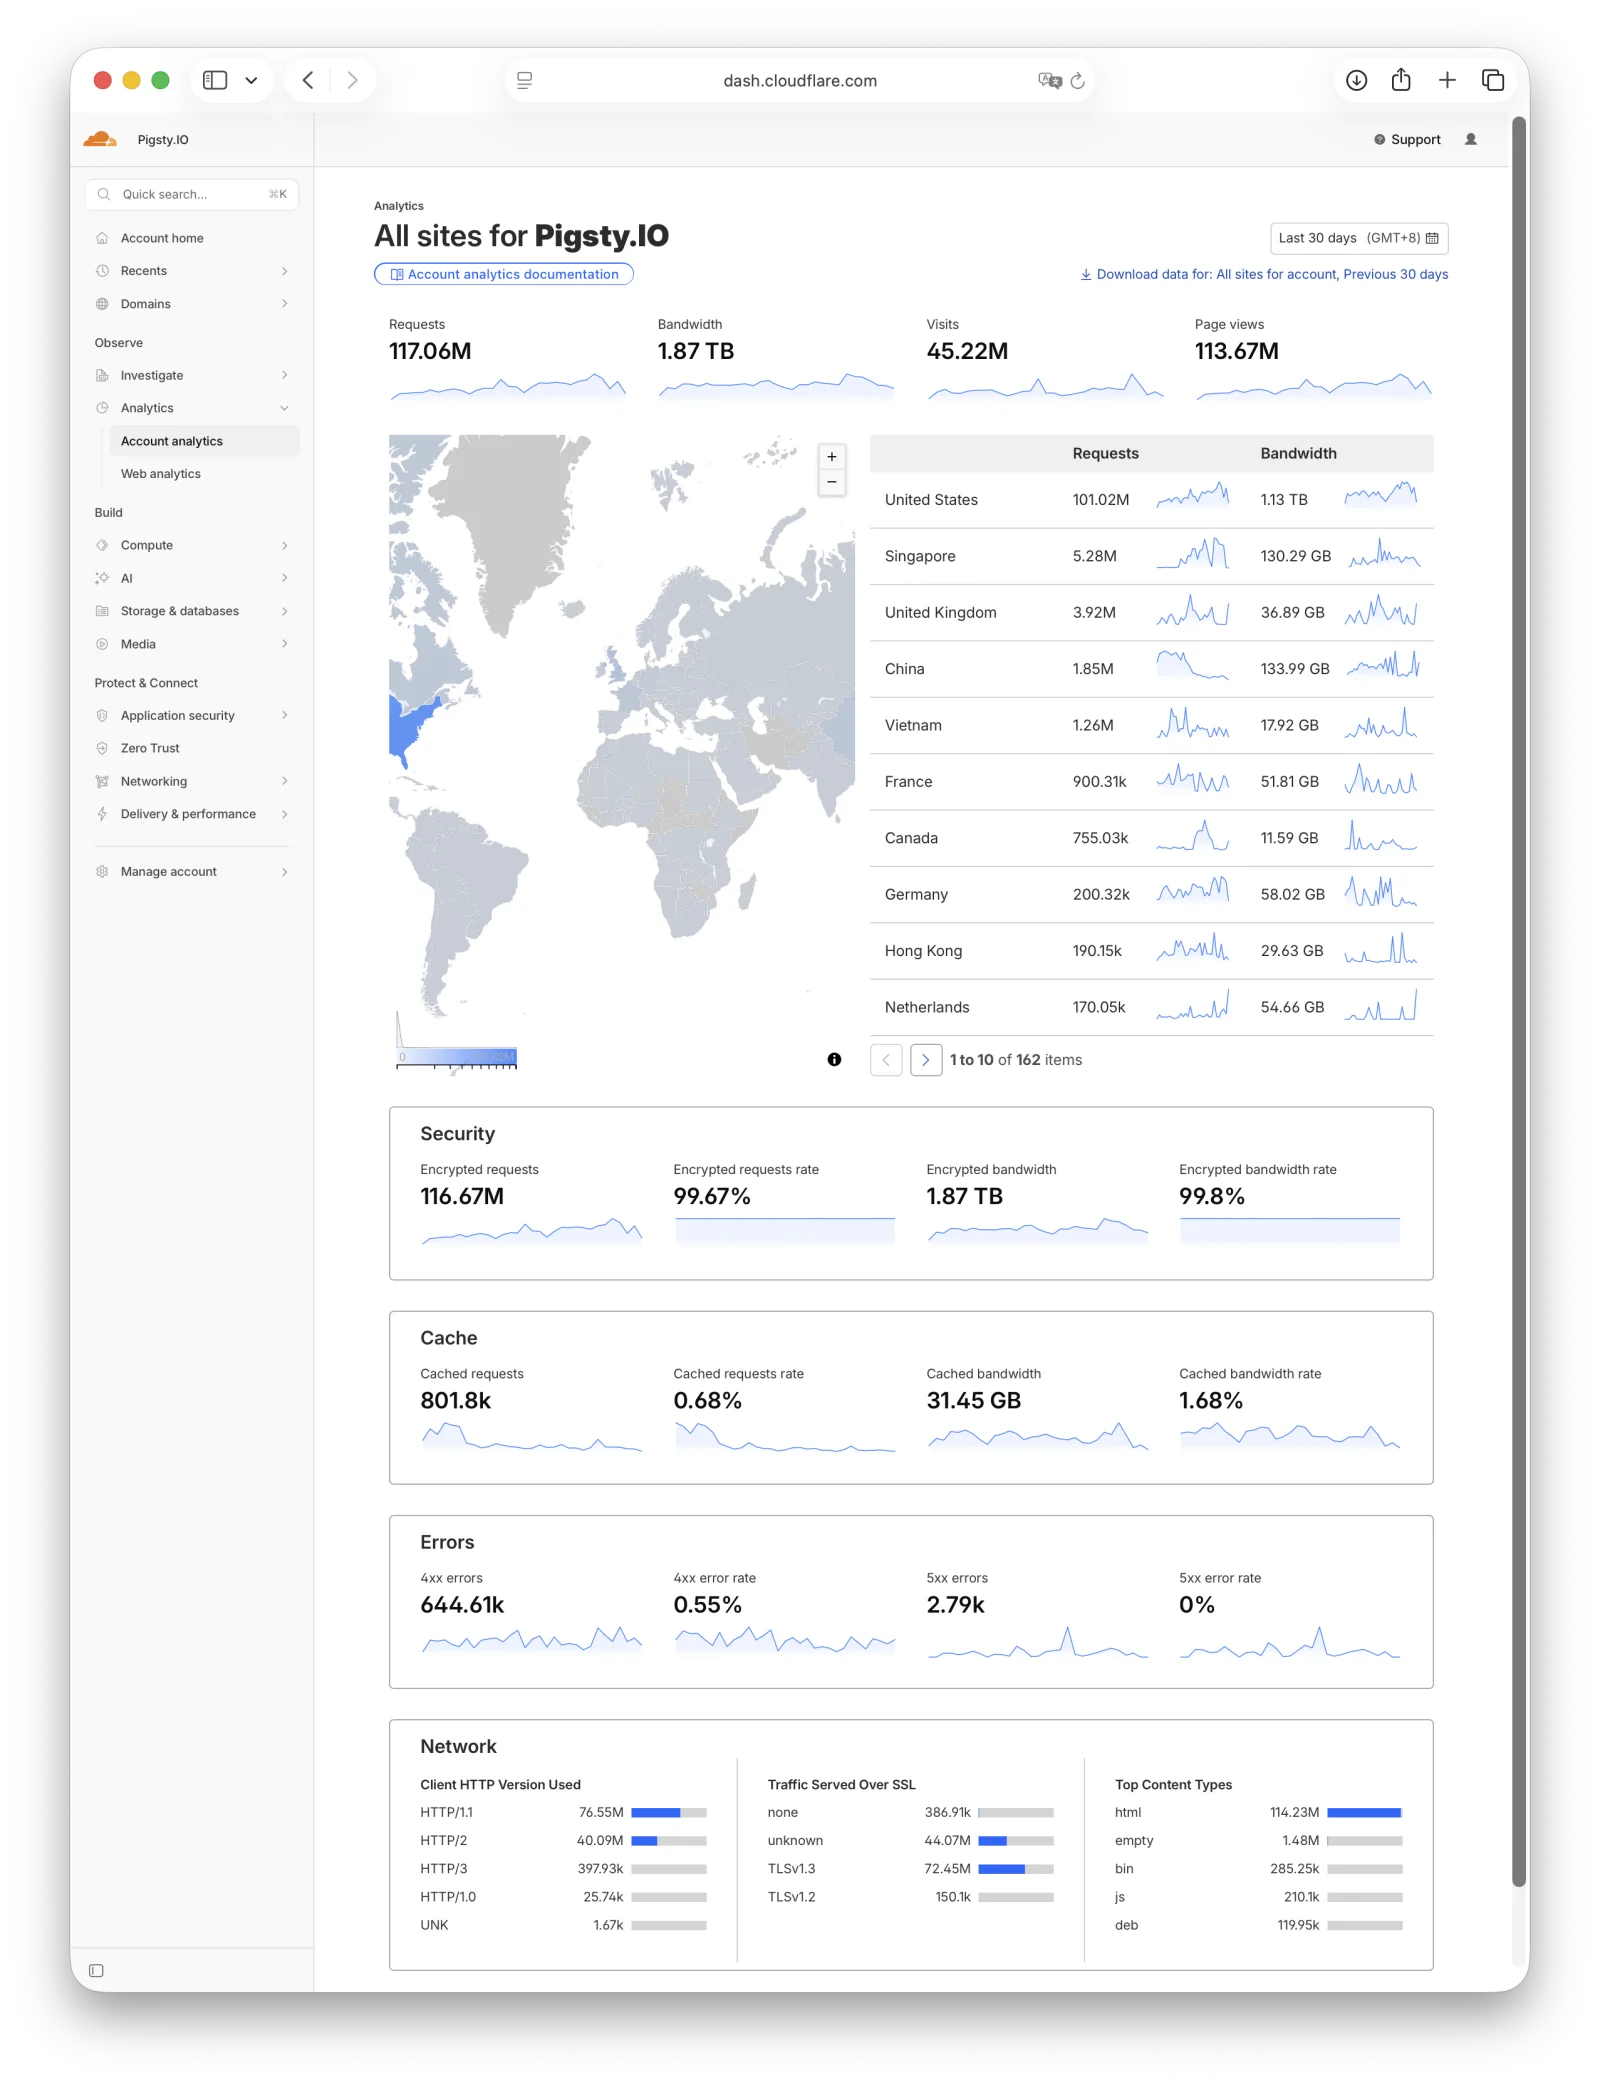Click the Investigate icon in sidebar

tap(102, 375)
